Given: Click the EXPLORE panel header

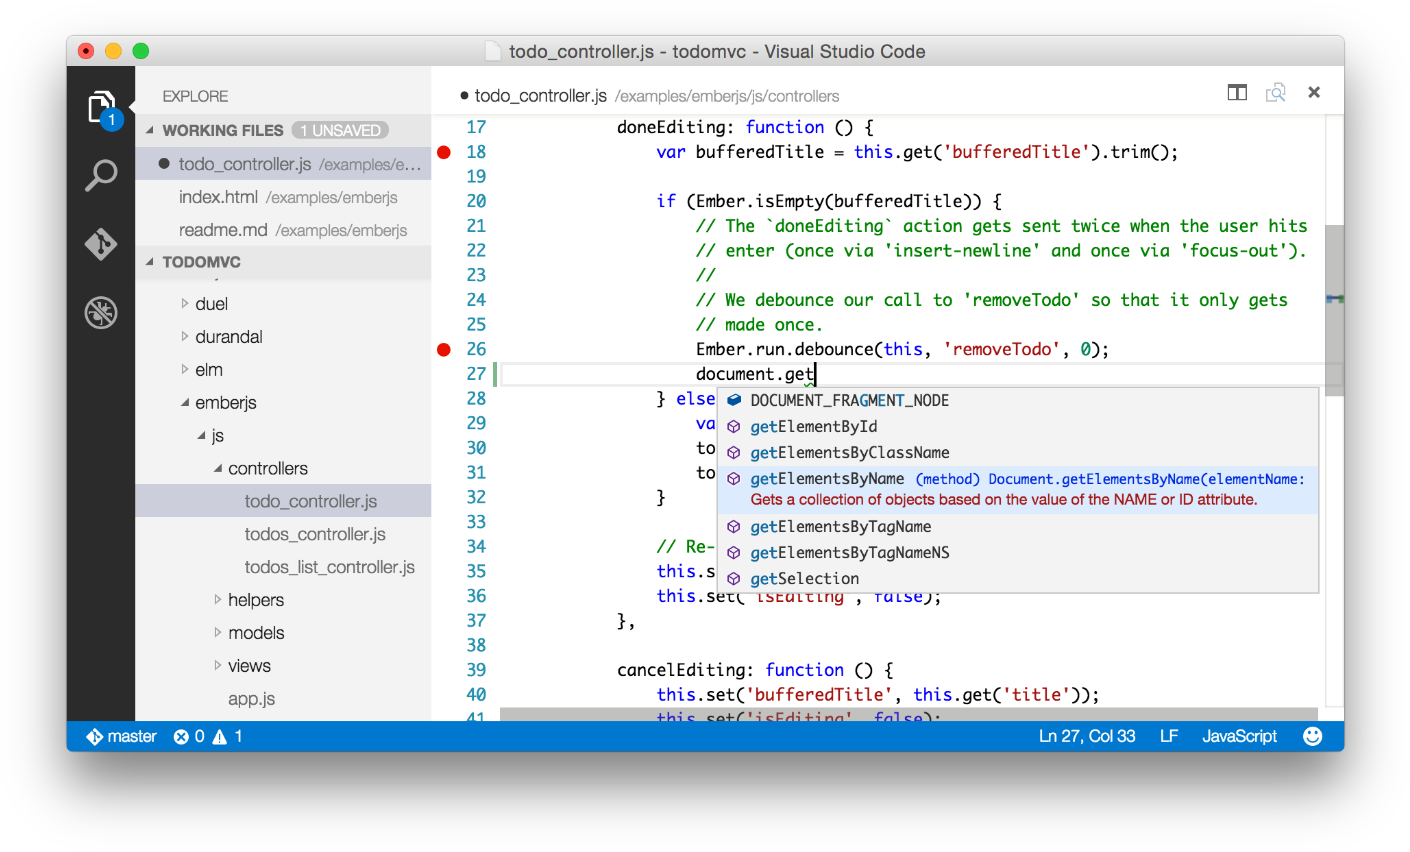Looking at the screenshot, I should tap(195, 96).
